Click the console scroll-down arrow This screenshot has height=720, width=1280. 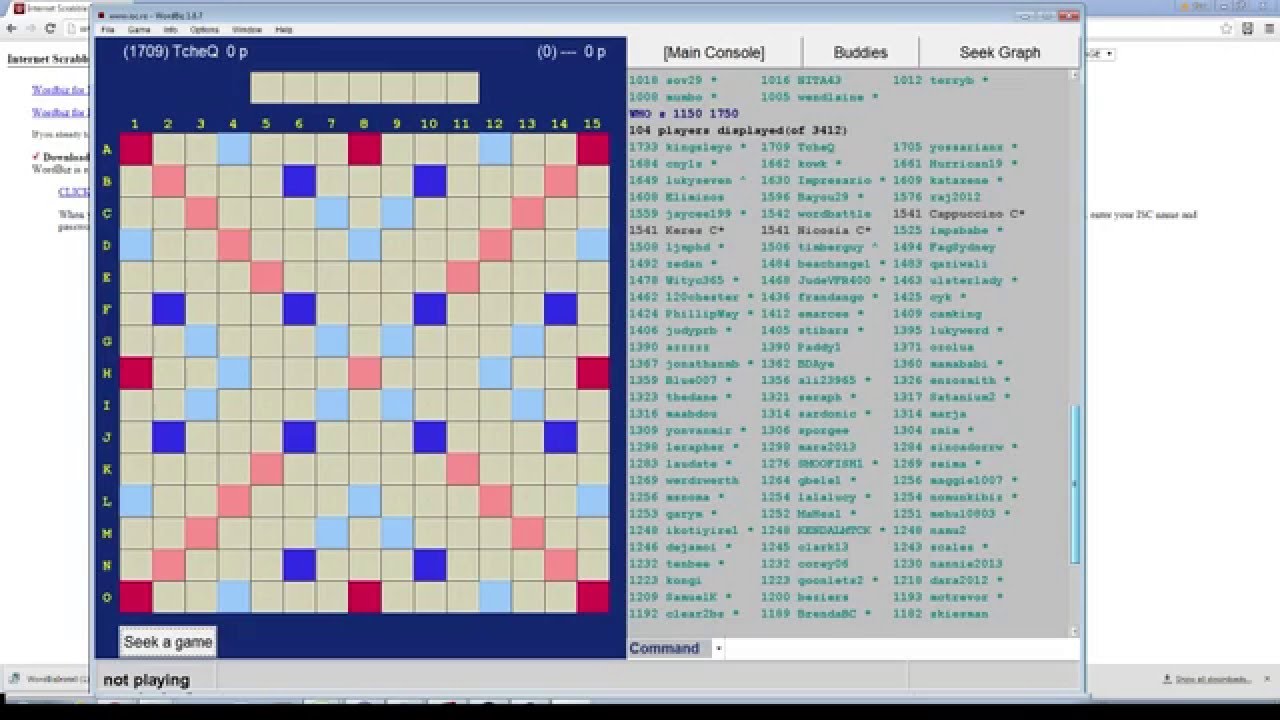point(1075,631)
